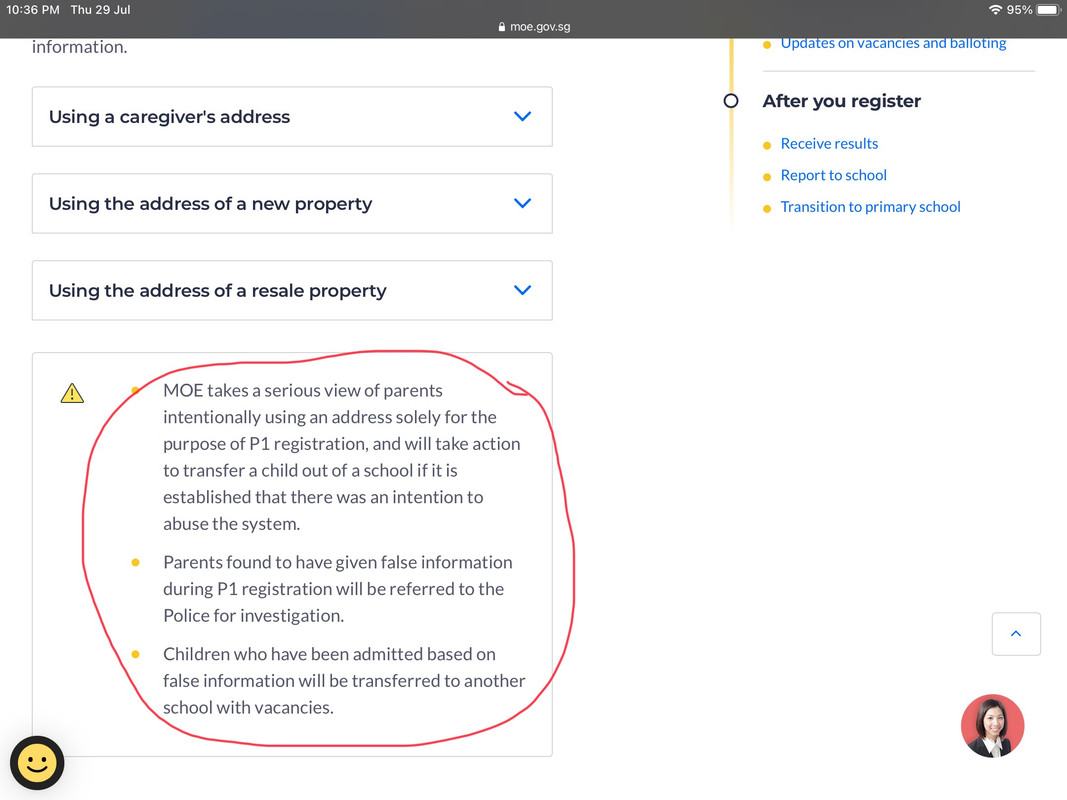Viewport: 1067px width, 800px height.
Task: Click the padlock icon in the address bar
Action: [502, 27]
